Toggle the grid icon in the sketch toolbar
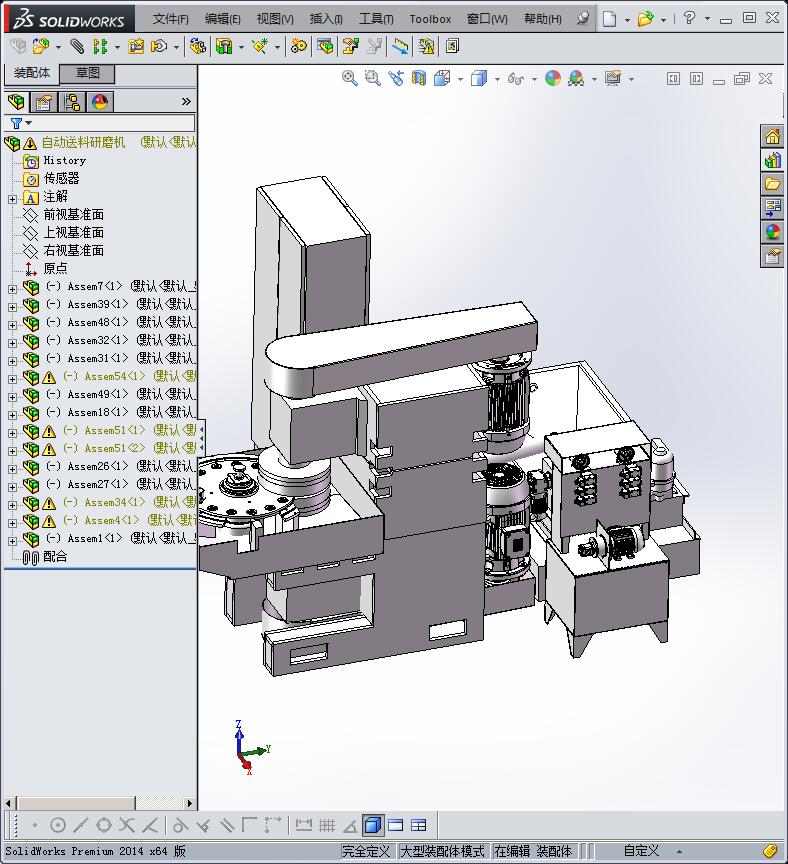The width and height of the screenshot is (788, 864). coord(327,825)
